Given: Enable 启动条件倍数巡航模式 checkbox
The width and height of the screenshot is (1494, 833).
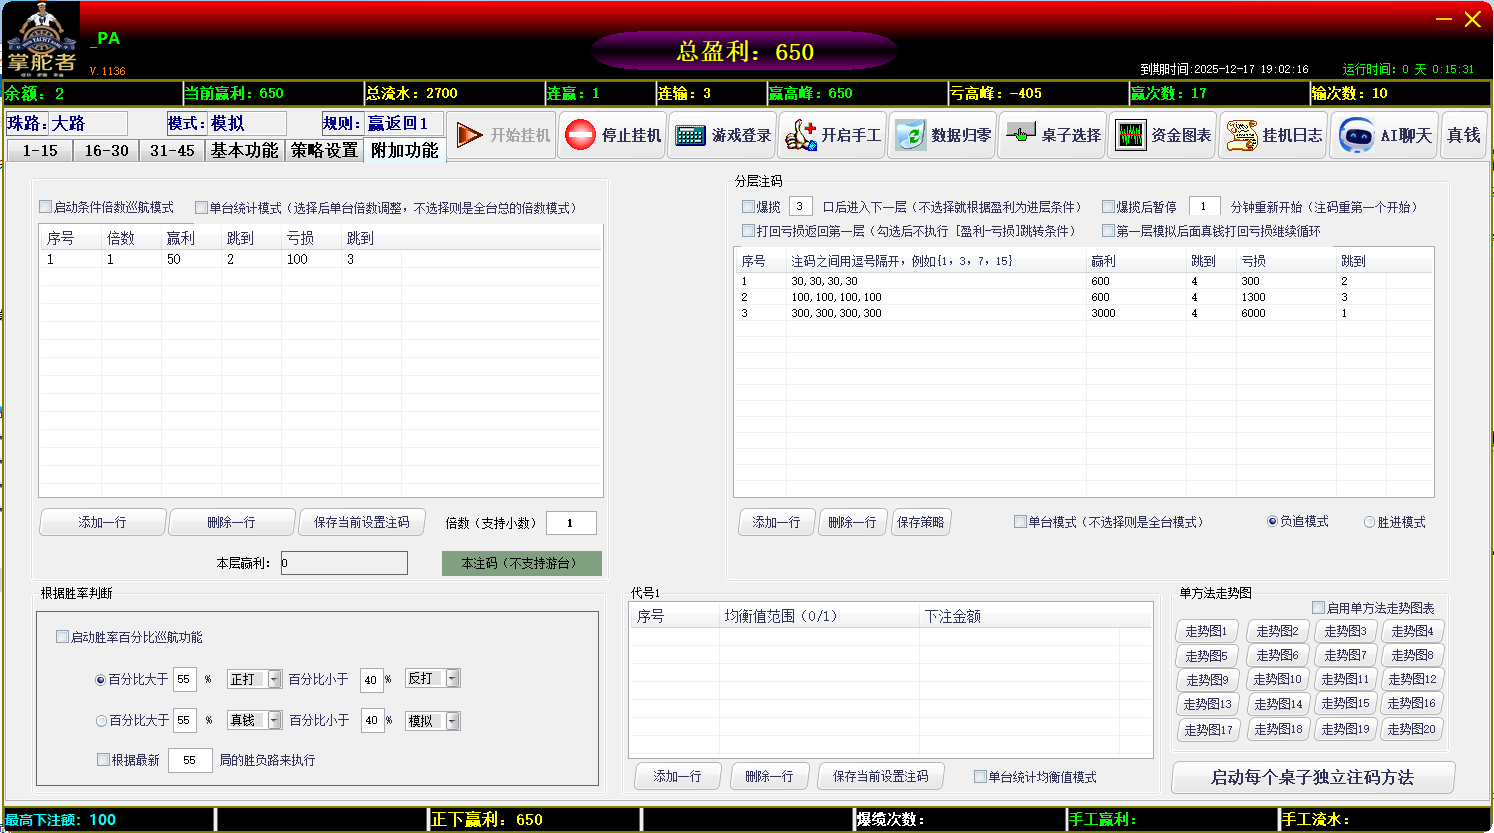Looking at the screenshot, I should click(46, 207).
